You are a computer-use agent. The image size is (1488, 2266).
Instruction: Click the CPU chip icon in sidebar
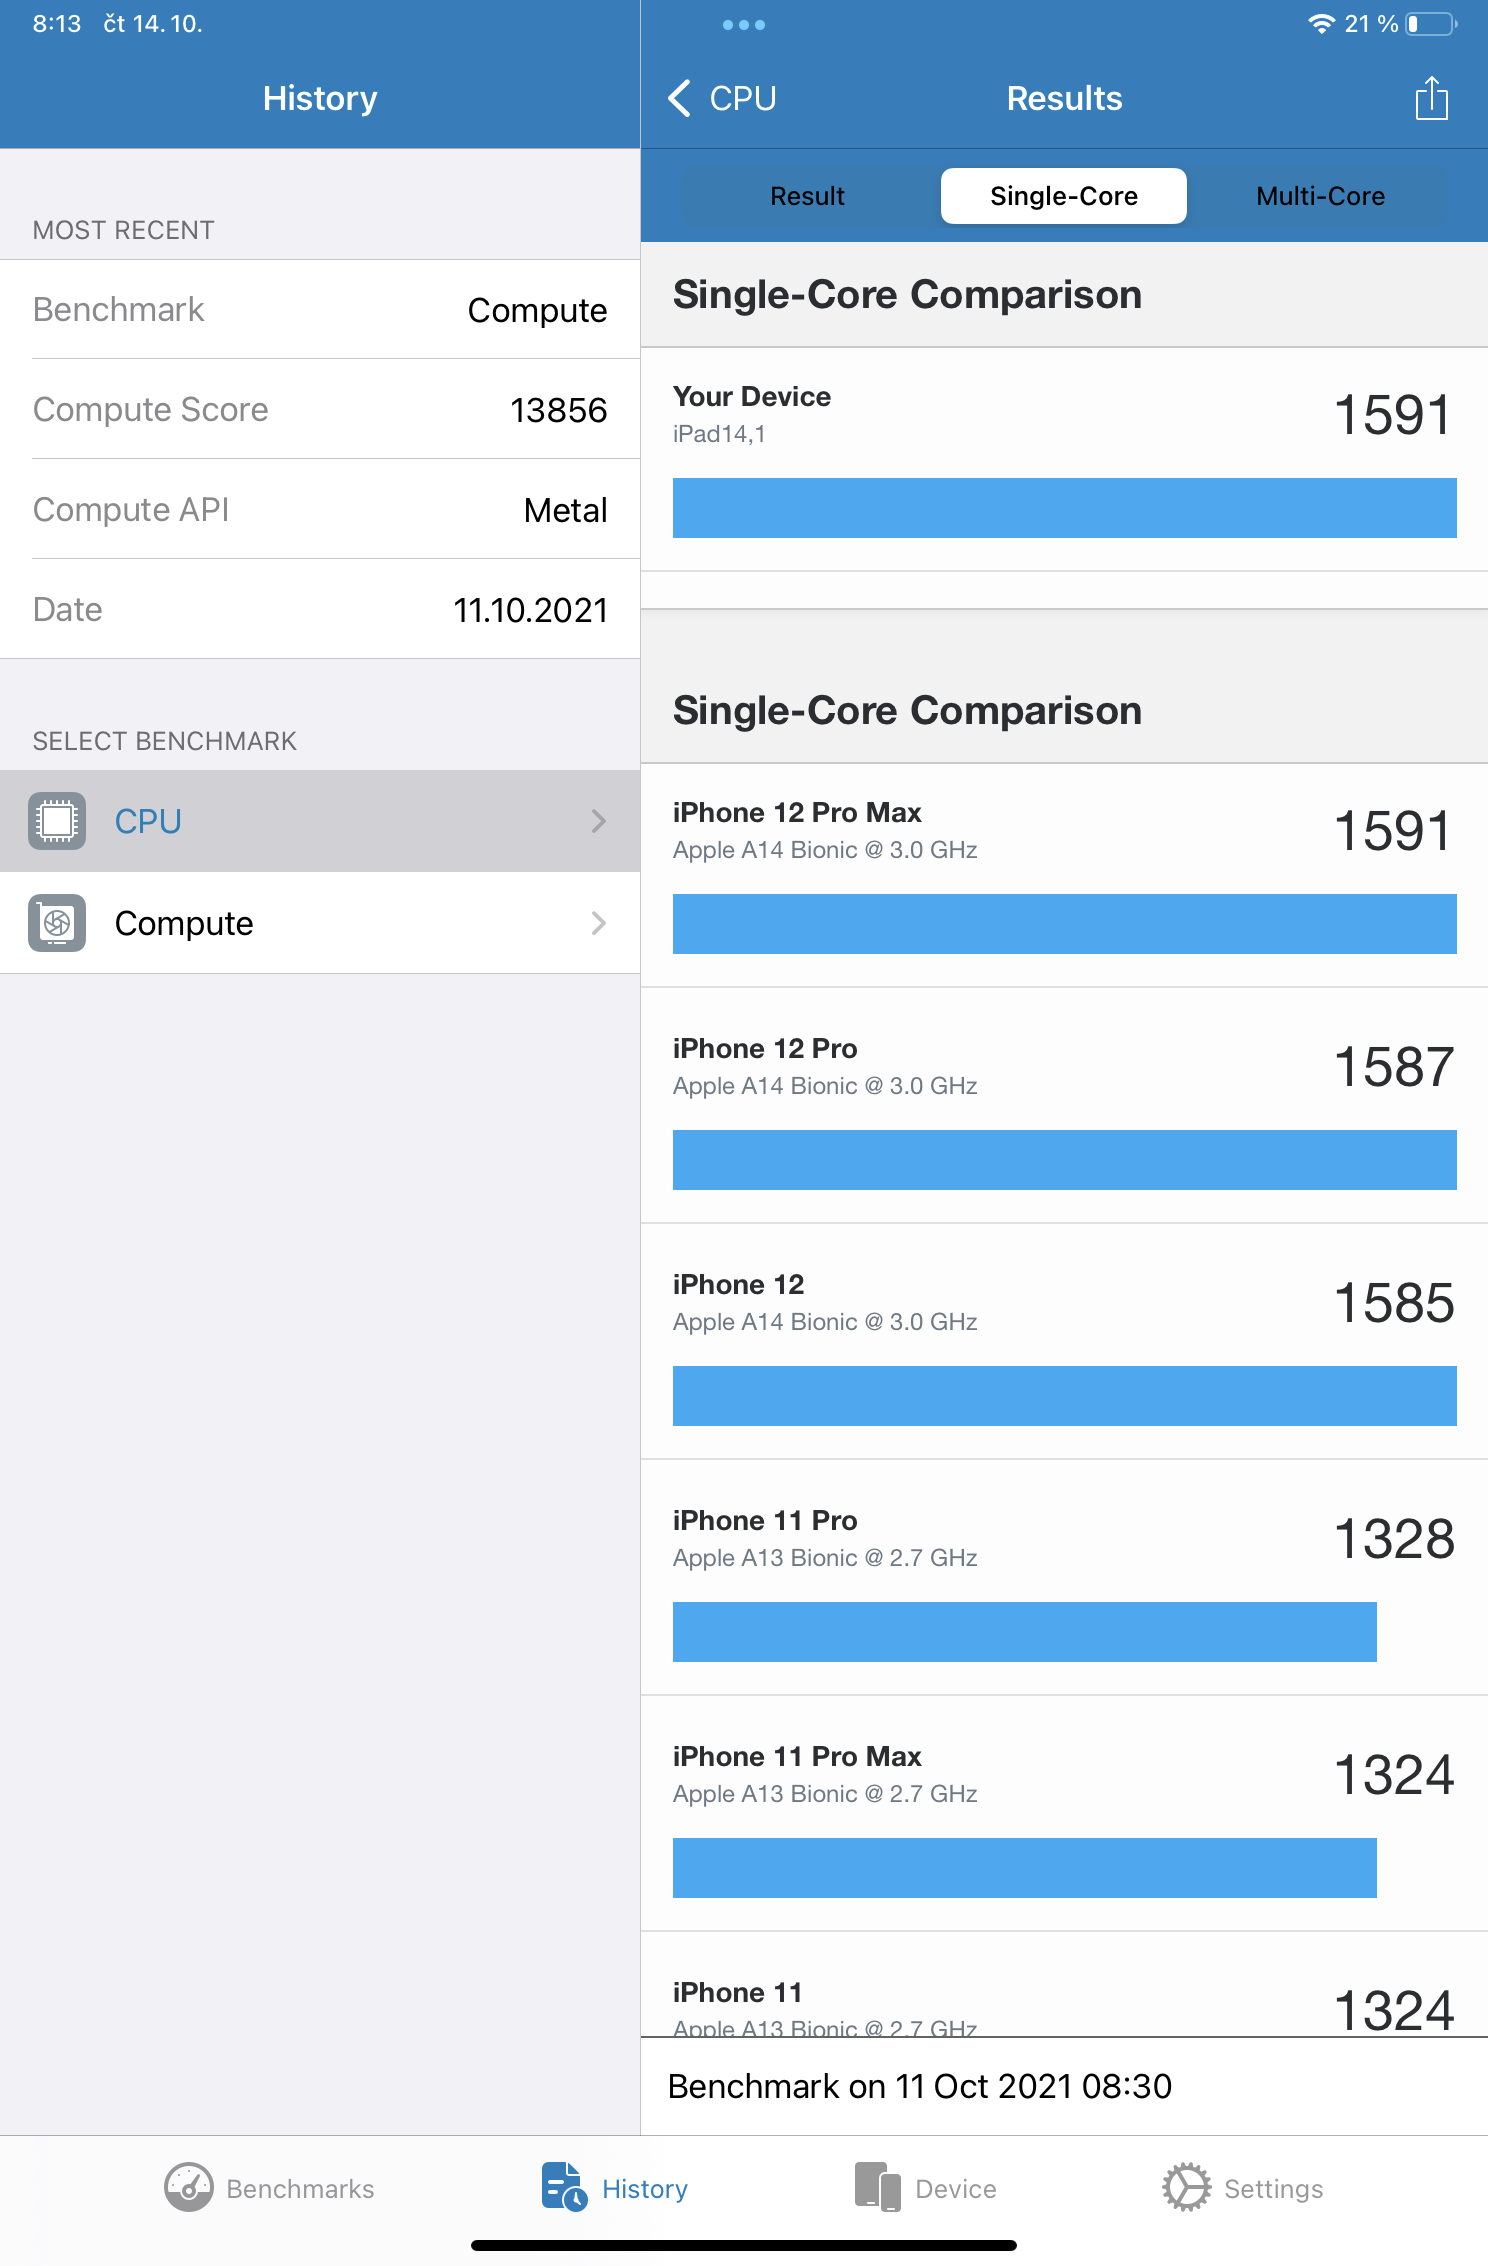click(x=58, y=820)
